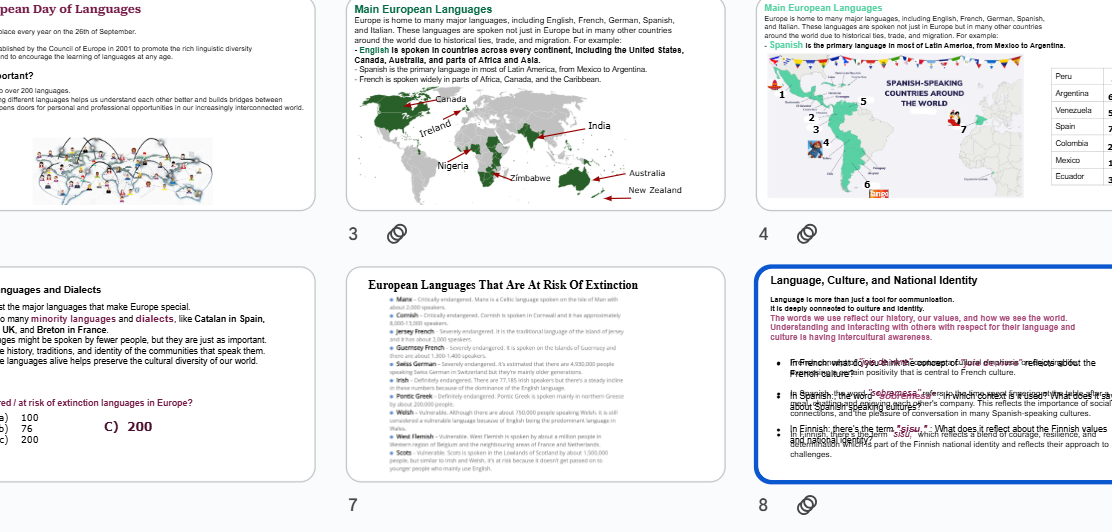Click the slide number 7 label
Screen dimensions: 1112x532
(353, 505)
